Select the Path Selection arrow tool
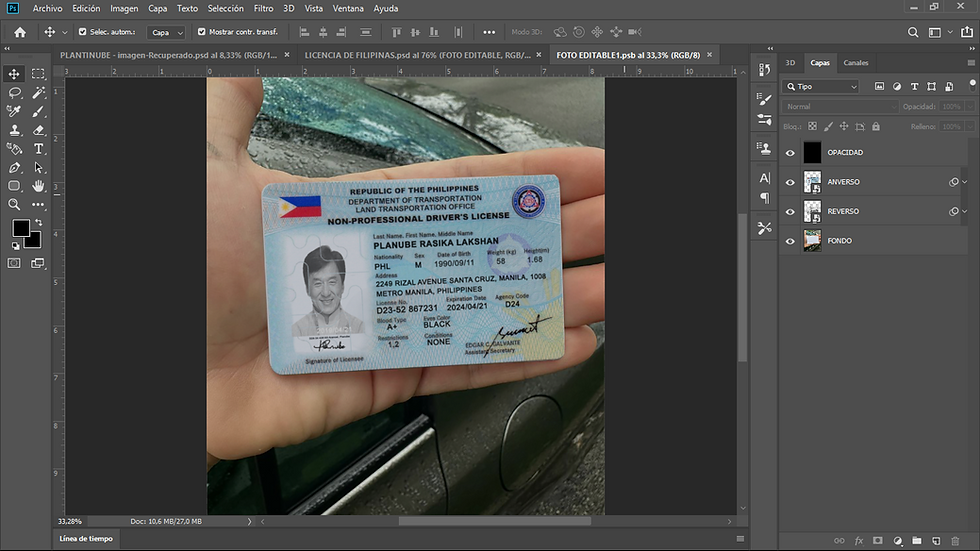Viewport: 980px width, 551px height. (38, 167)
